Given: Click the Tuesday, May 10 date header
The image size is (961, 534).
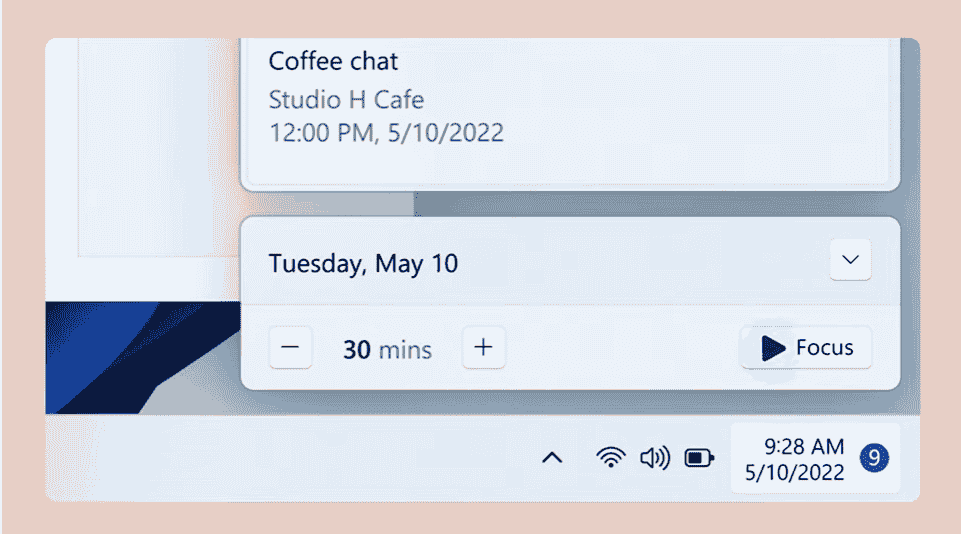Looking at the screenshot, I should pos(363,264).
